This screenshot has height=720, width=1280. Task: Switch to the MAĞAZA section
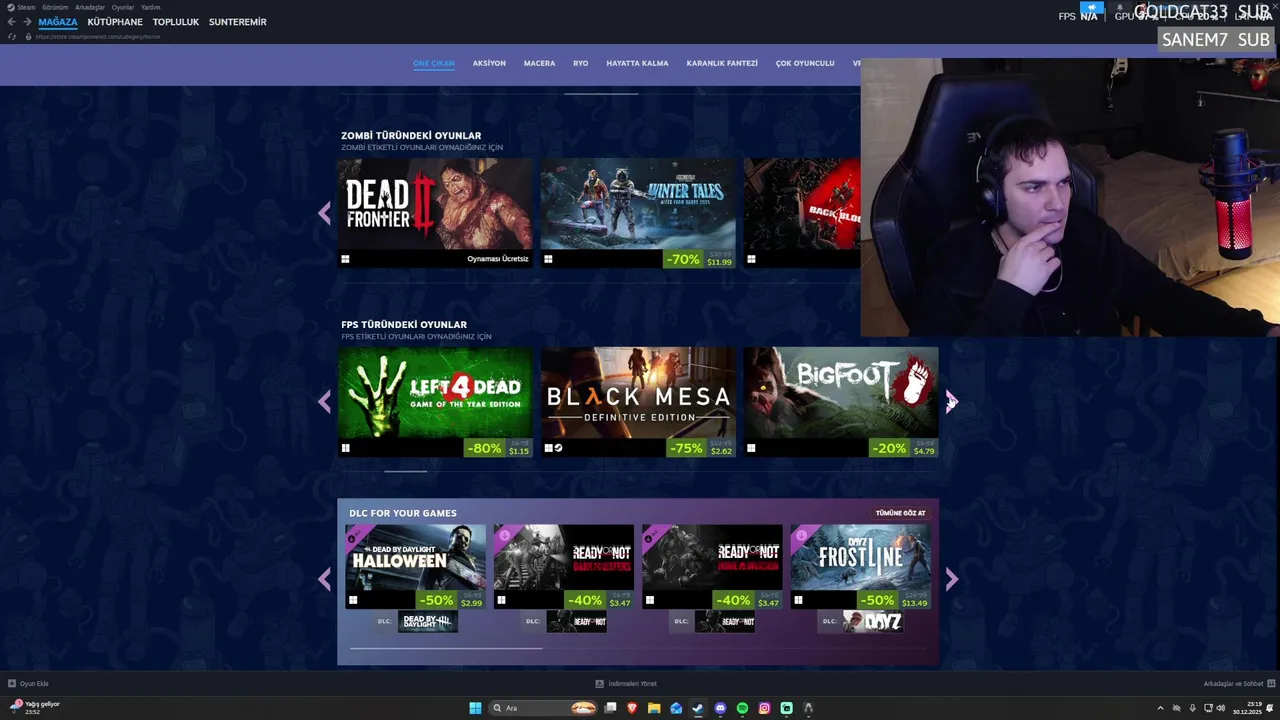click(58, 22)
